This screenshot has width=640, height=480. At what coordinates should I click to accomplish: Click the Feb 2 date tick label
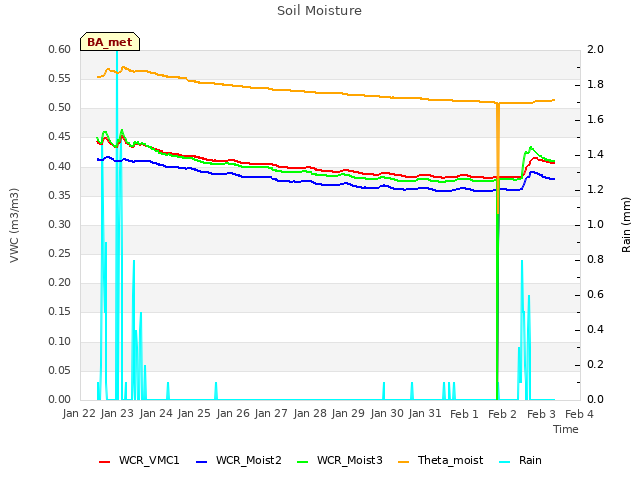[502, 414]
